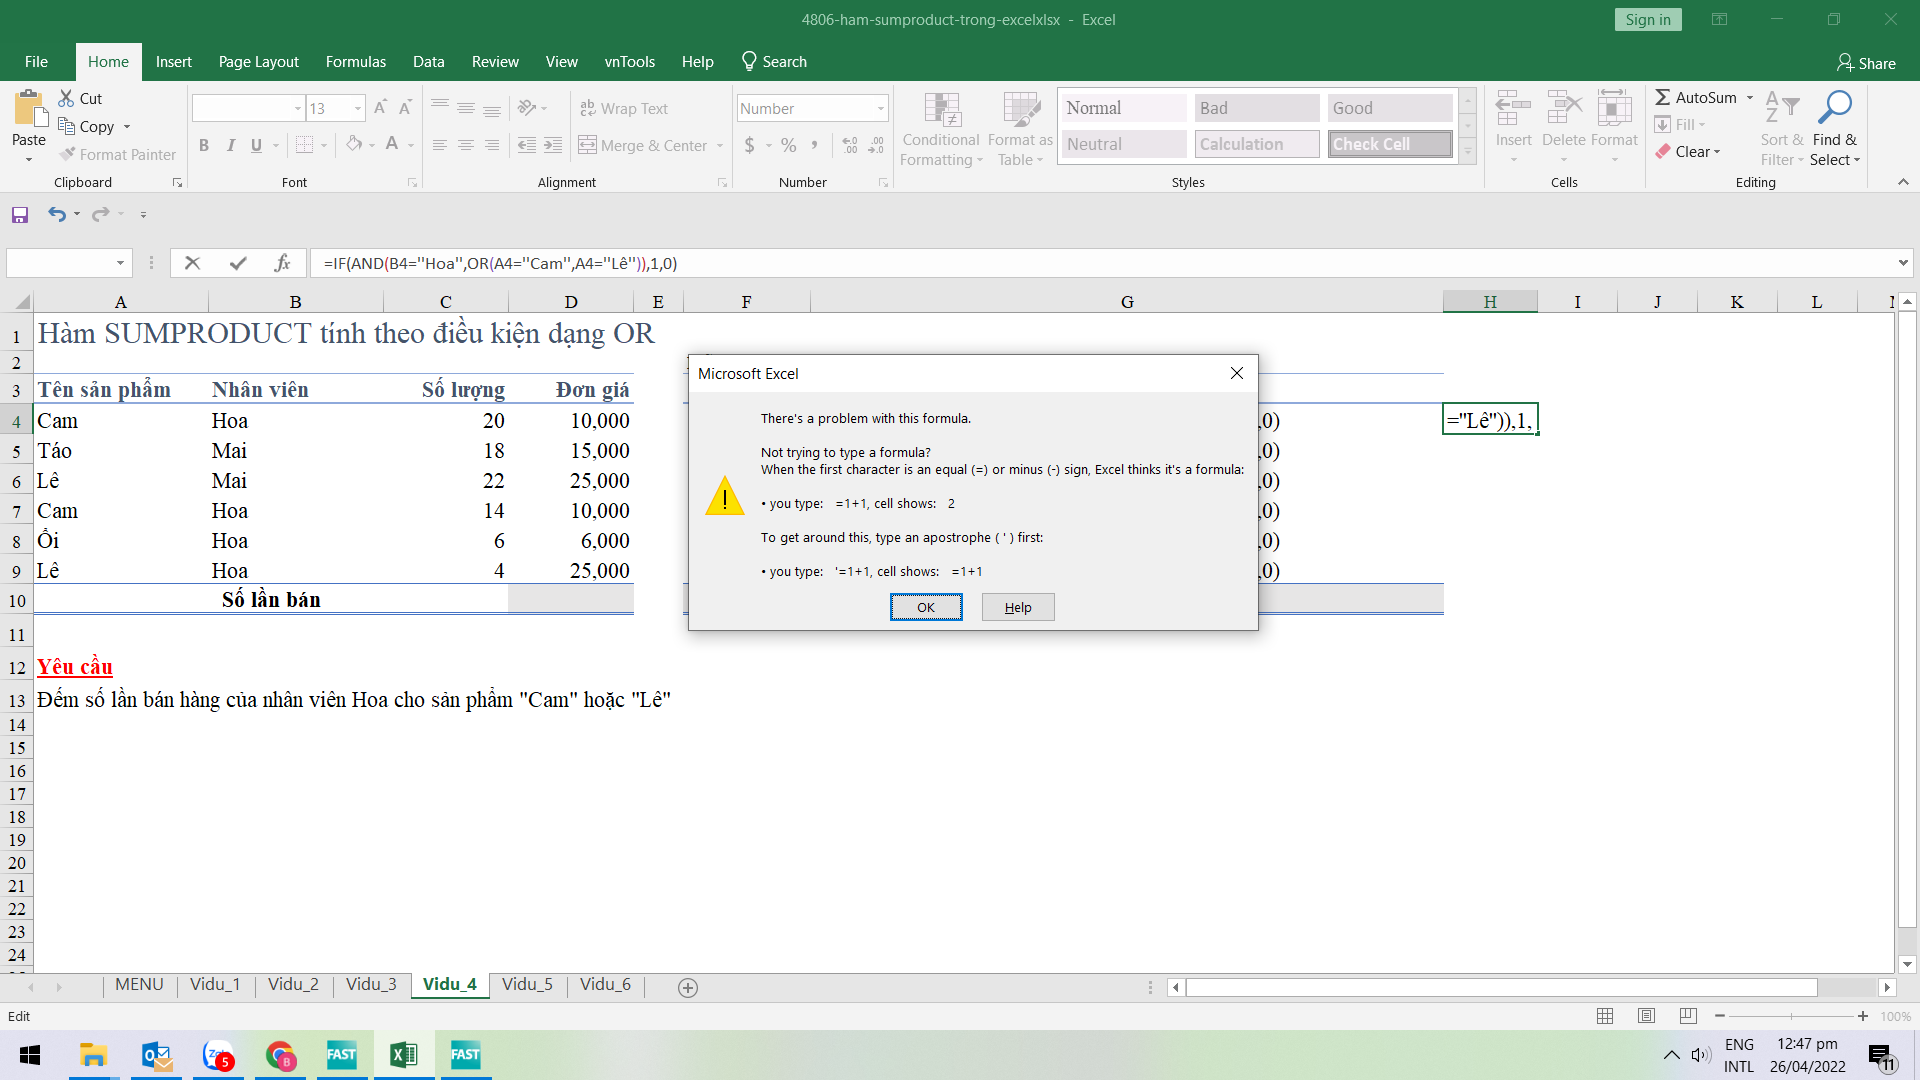
Task: Click OK in the Microsoft Excel dialog
Action: pos(926,607)
